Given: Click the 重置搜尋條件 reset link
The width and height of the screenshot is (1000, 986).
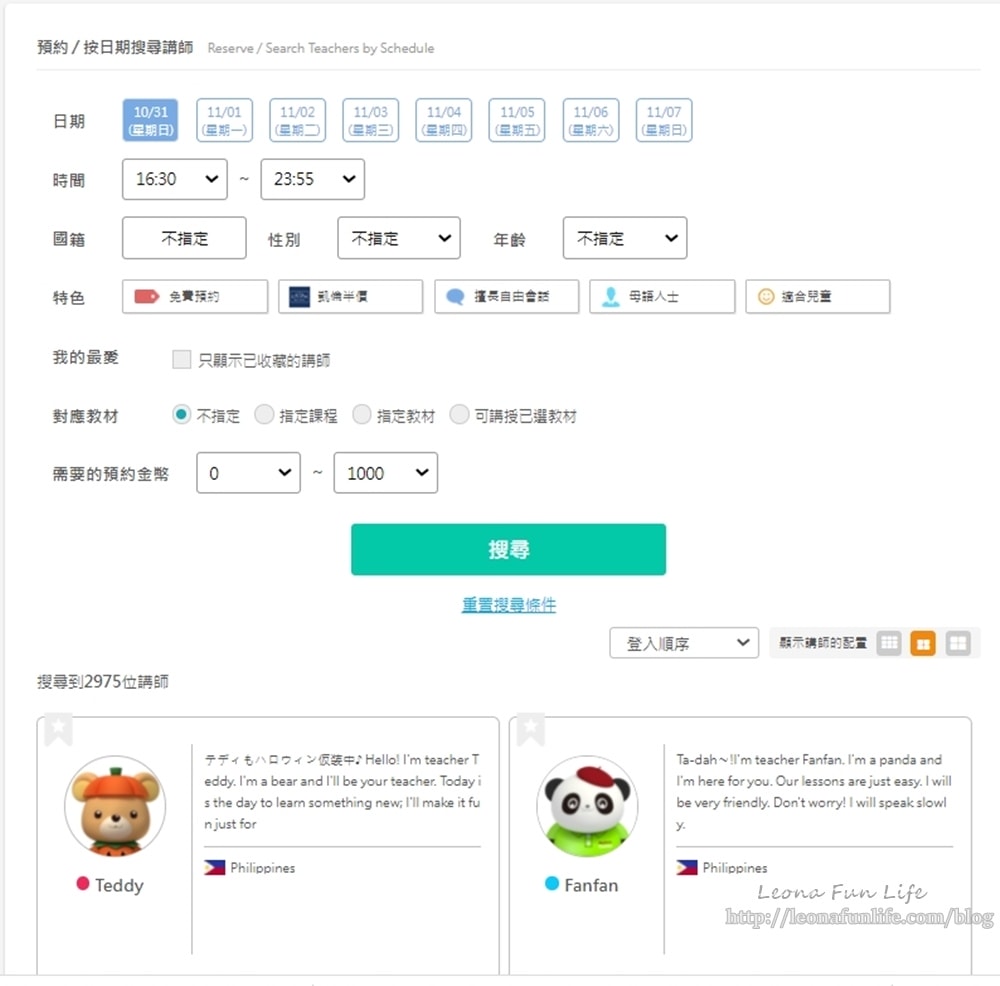Looking at the screenshot, I should pos(508,605).
